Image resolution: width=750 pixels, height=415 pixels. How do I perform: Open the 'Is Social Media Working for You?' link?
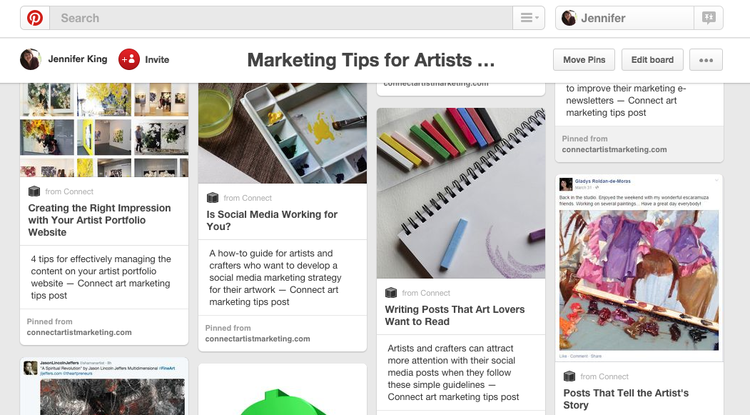272,220
